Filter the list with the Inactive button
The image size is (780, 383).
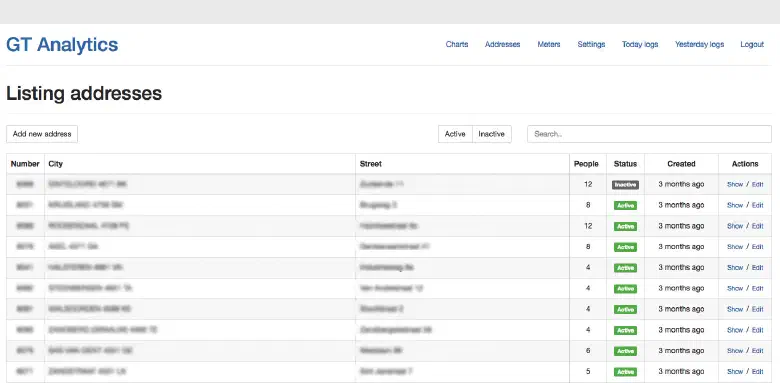[x=491, y=134]
